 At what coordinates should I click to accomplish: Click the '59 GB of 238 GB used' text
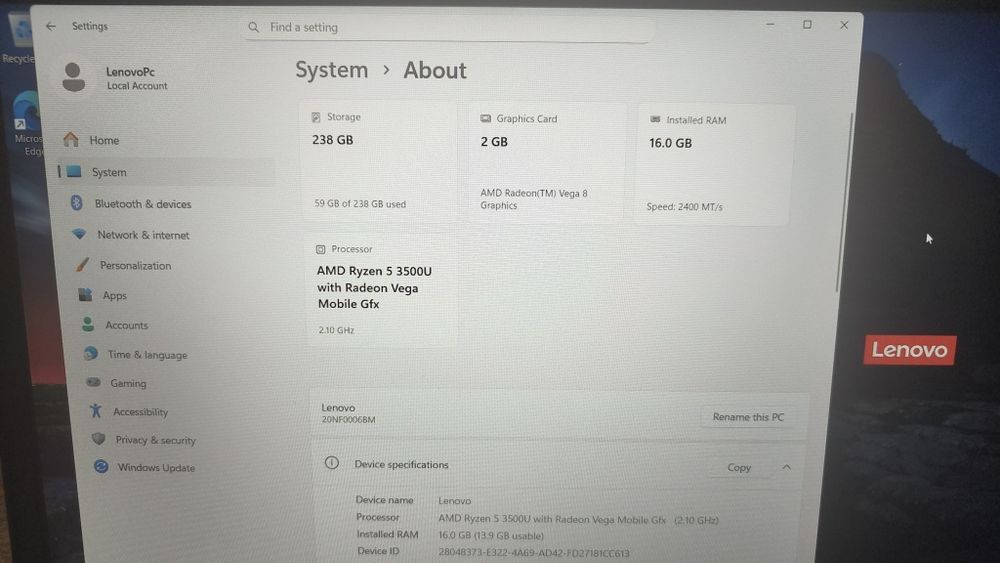360,204
